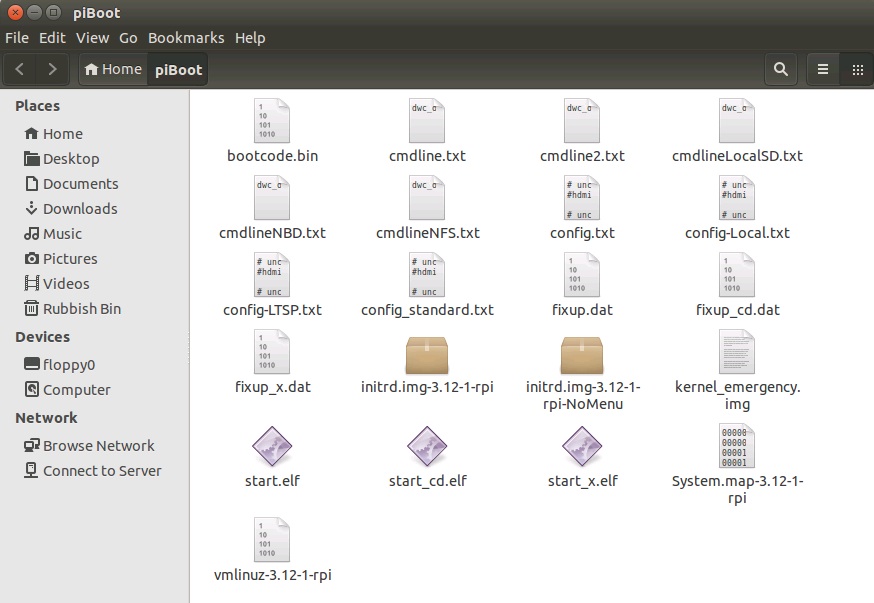Open the vmlinuz-3.12-1-rpi file

(x=272, y=540)
